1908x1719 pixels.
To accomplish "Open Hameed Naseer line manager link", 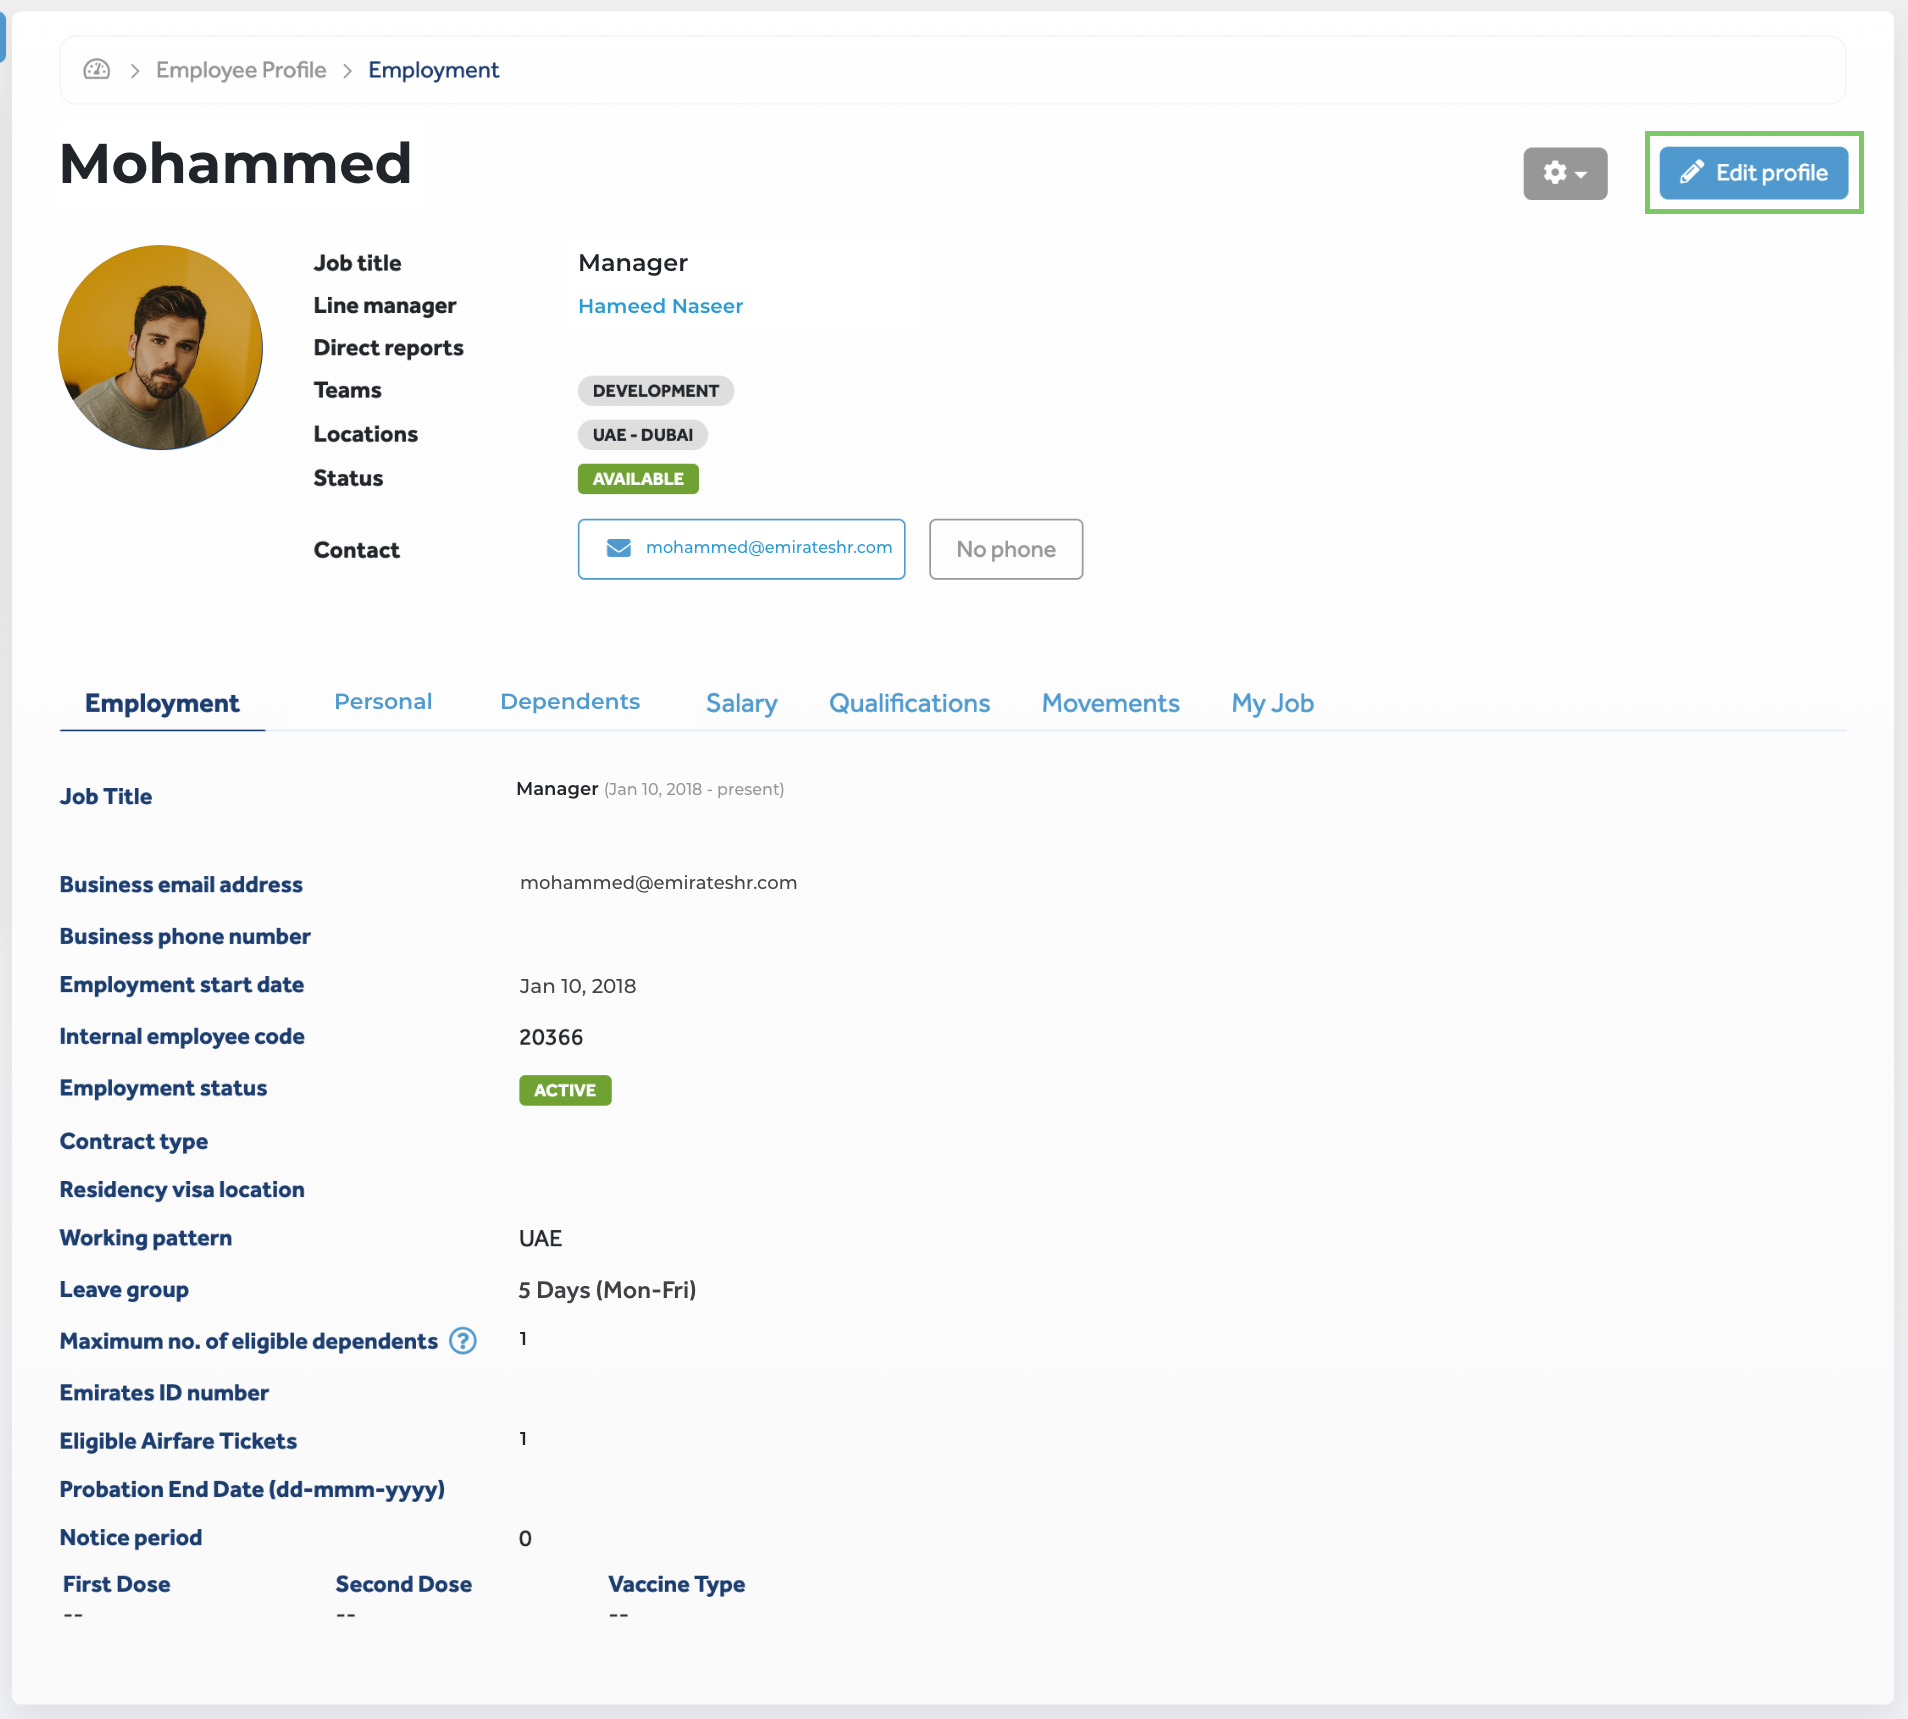I will (660, 306).
